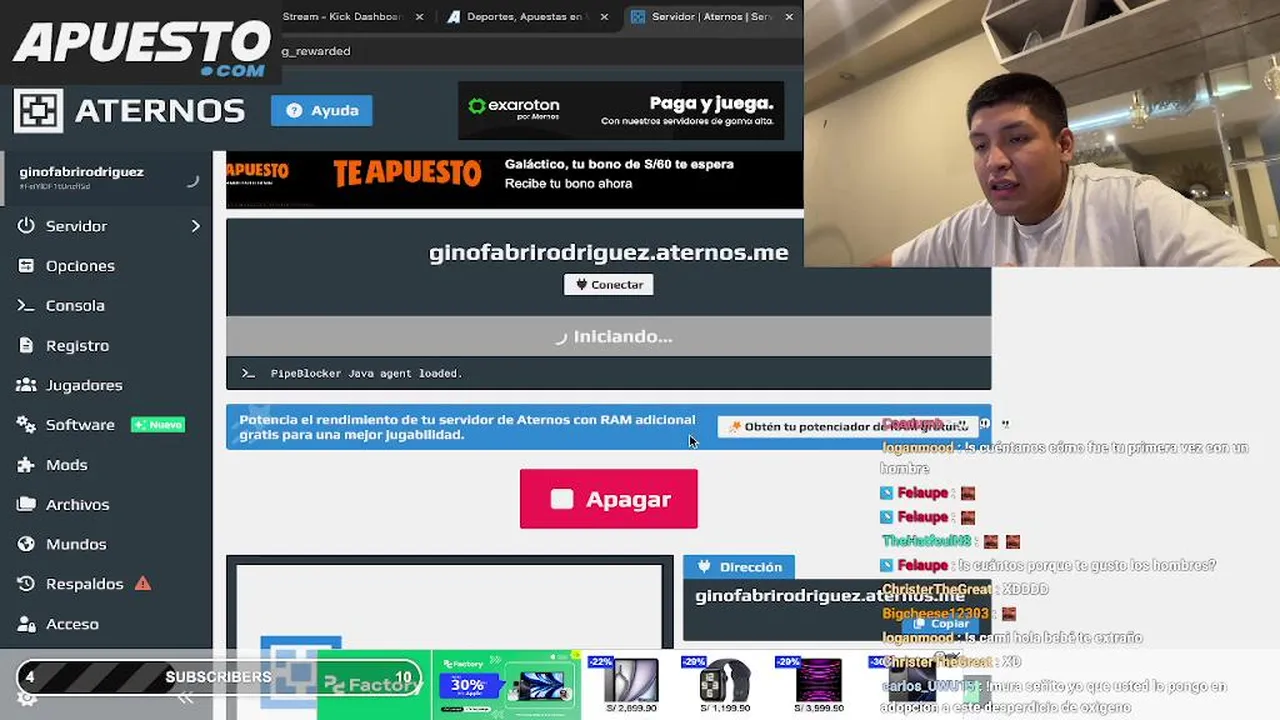Image resolution: width=1280 pixels, height=720 pixels.
Task: Click the console prompt icon in log line
Action: [x=248, y=374]
